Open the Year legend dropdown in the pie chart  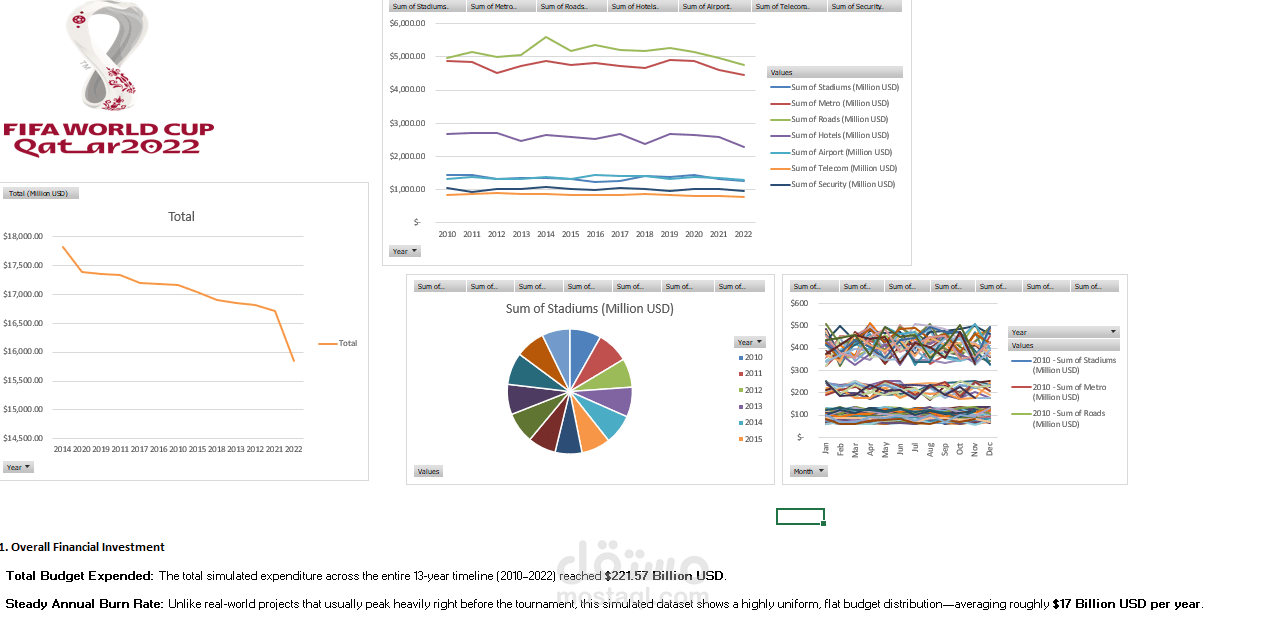749,342
